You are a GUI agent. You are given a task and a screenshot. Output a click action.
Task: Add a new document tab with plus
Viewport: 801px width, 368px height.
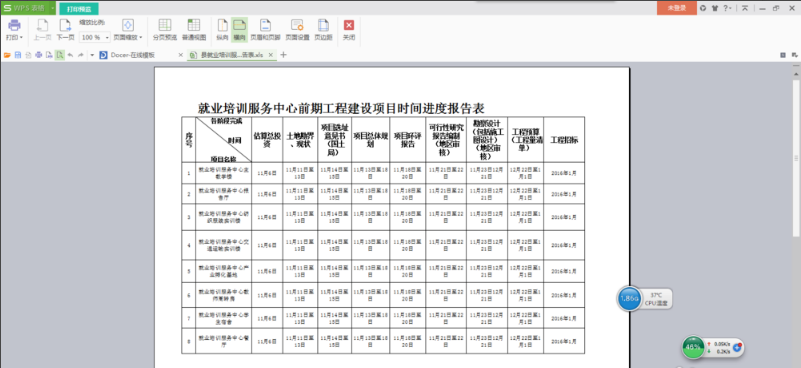click(284, 55)
